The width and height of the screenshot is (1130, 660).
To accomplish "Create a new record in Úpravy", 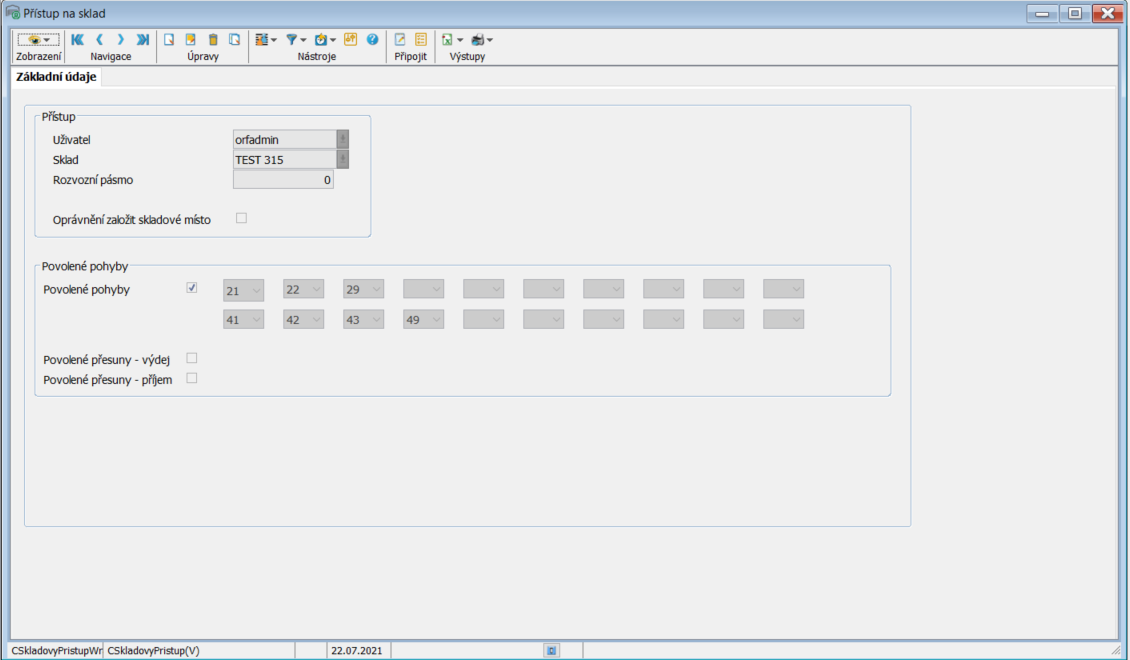I will coord(169,40).
